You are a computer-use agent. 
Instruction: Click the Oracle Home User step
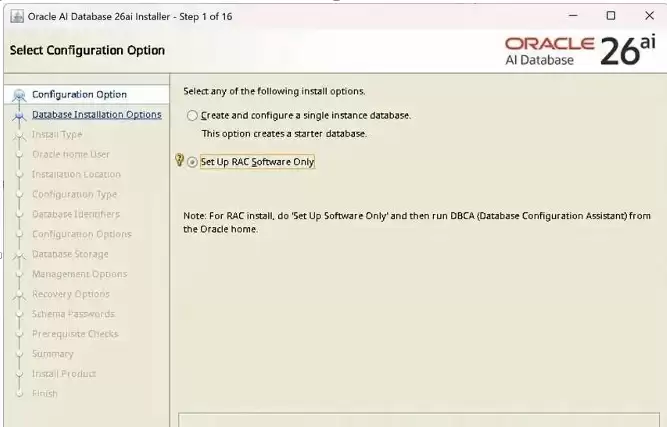[71, 154]
